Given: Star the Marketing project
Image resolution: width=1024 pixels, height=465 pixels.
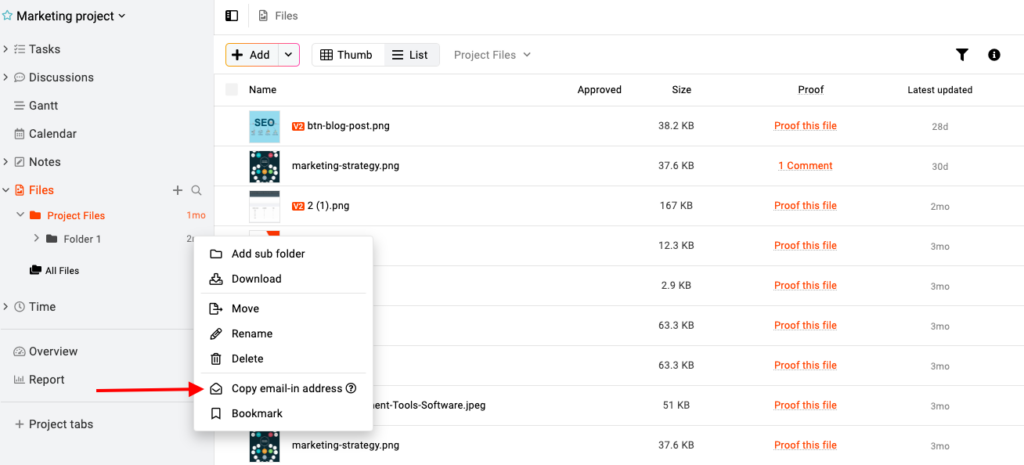Looking at the screenshot, I should (8, 16).
